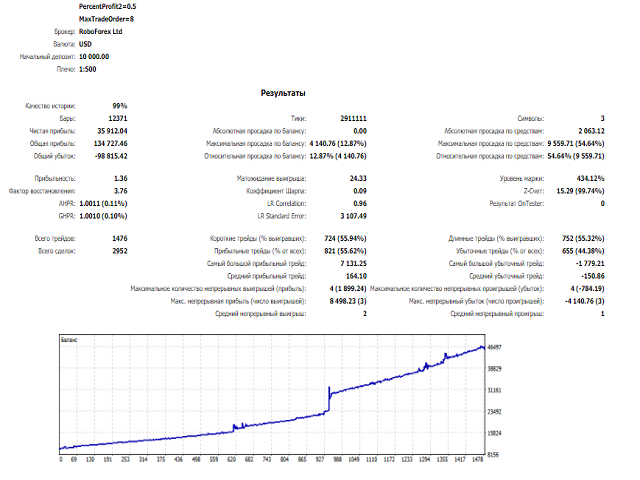This screenshot has width=640, height=480.
Task: Select the PercentProfit2=0.5 parameter line
Action: point(107,7)
